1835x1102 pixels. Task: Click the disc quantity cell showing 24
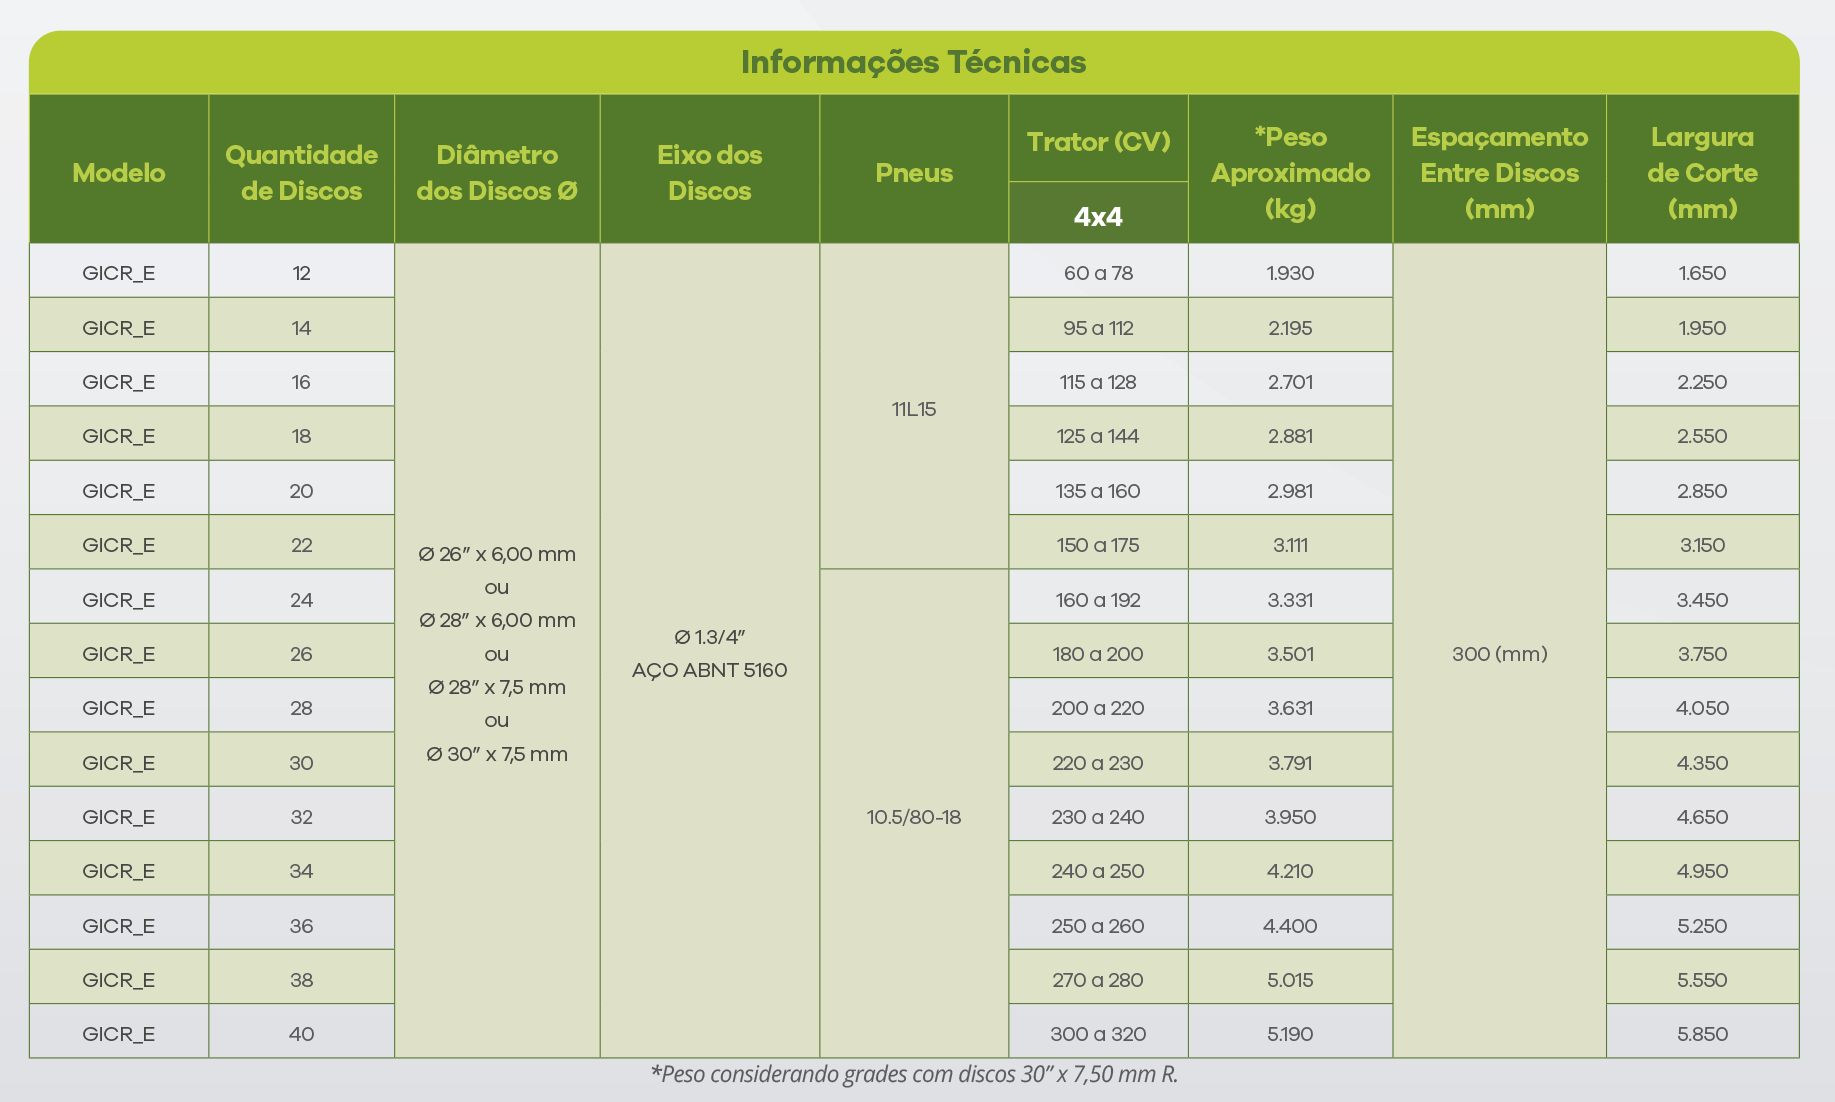(x=301, y=600)
